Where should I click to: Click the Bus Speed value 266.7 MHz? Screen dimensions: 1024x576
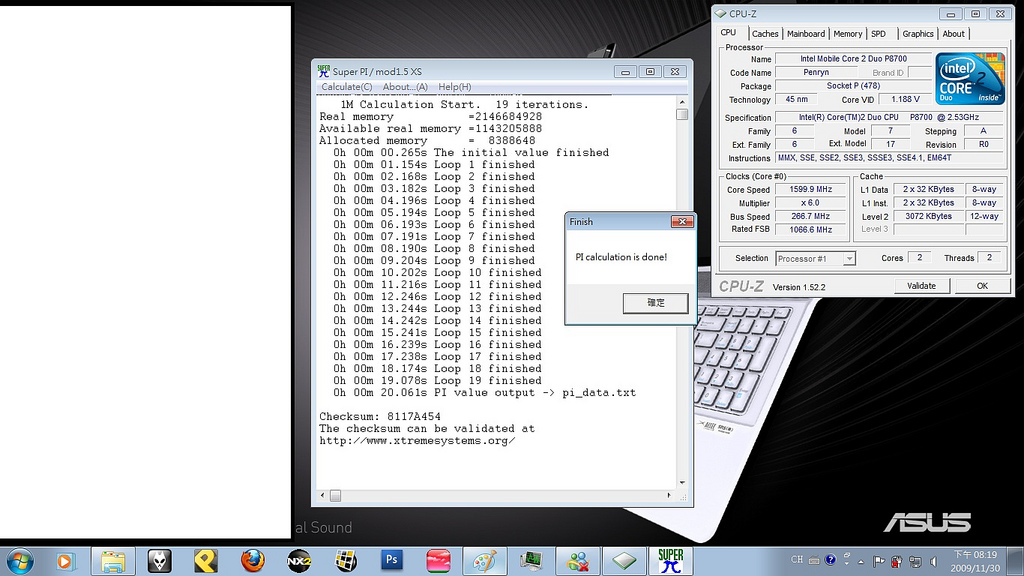(810, 216)
